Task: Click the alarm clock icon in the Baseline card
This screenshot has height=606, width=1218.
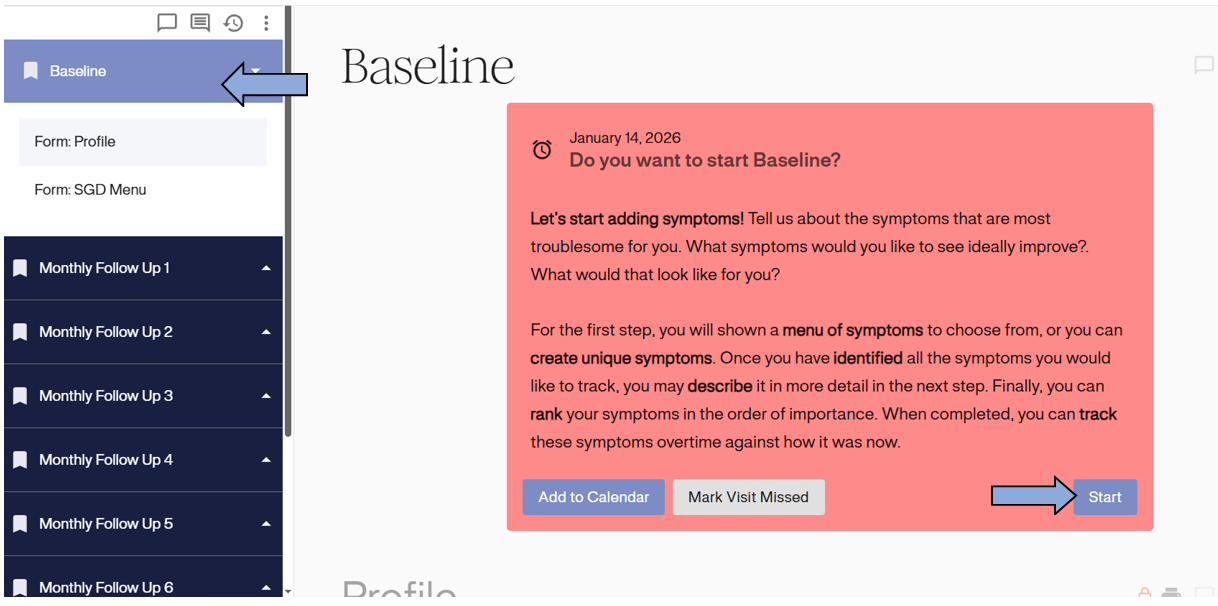Action: click(x=542, y=150)
